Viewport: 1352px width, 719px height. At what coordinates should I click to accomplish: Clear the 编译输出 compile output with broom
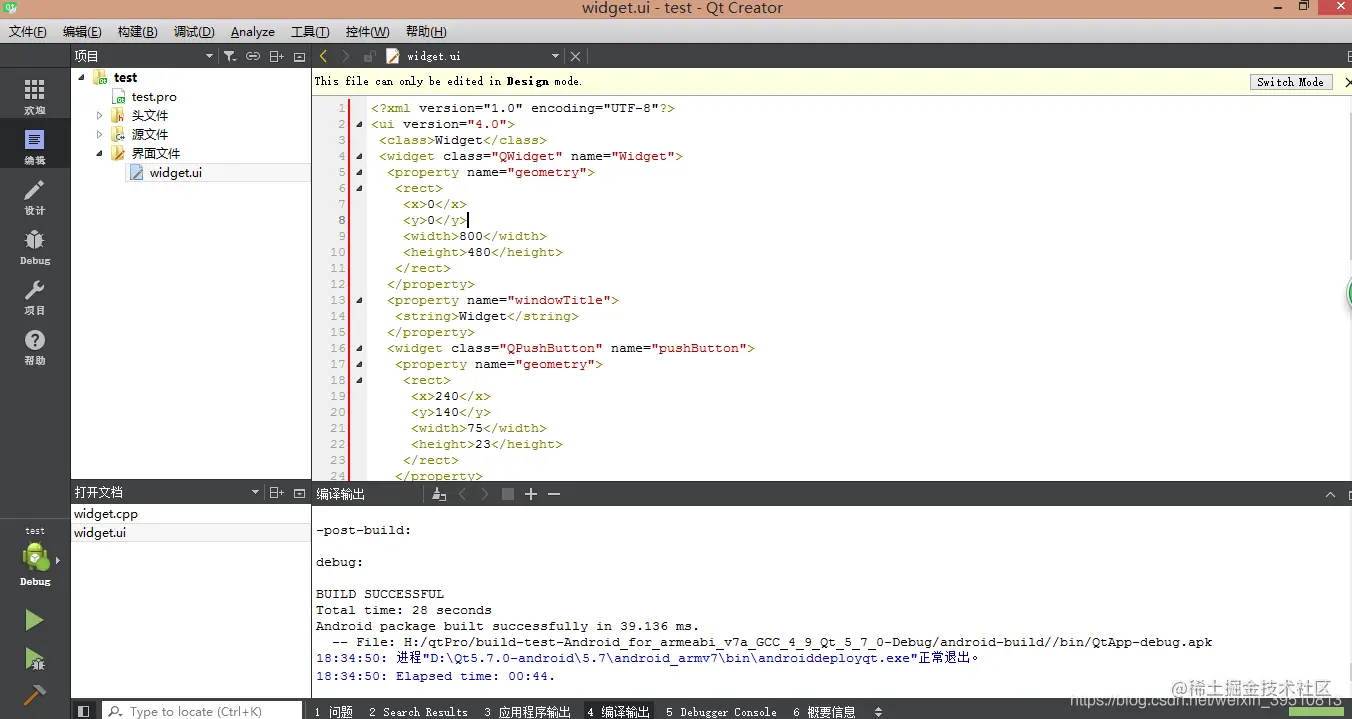click(x=439, y=494)
